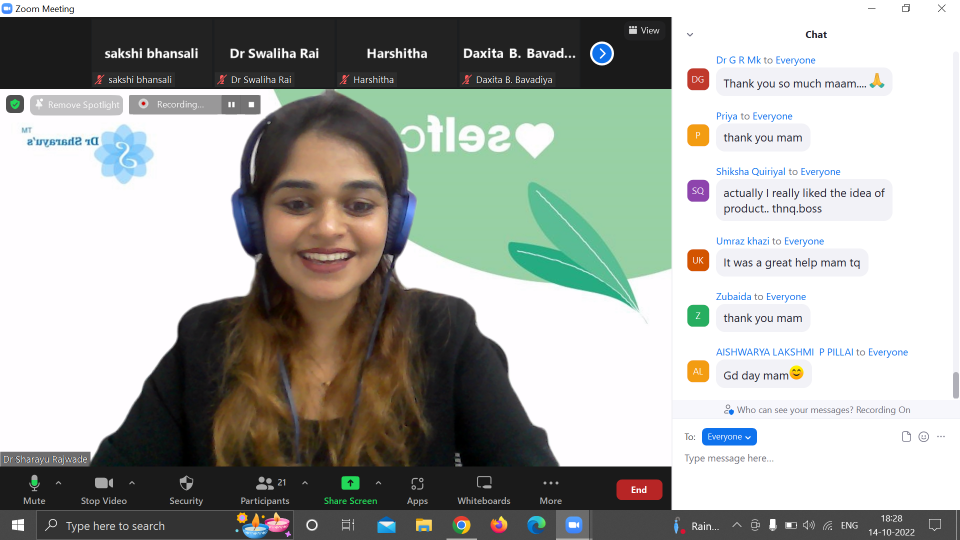960x540 pixels.
Task: Click the green Share Screen icon
Action: pyautogui.click(x=350, y=484)
